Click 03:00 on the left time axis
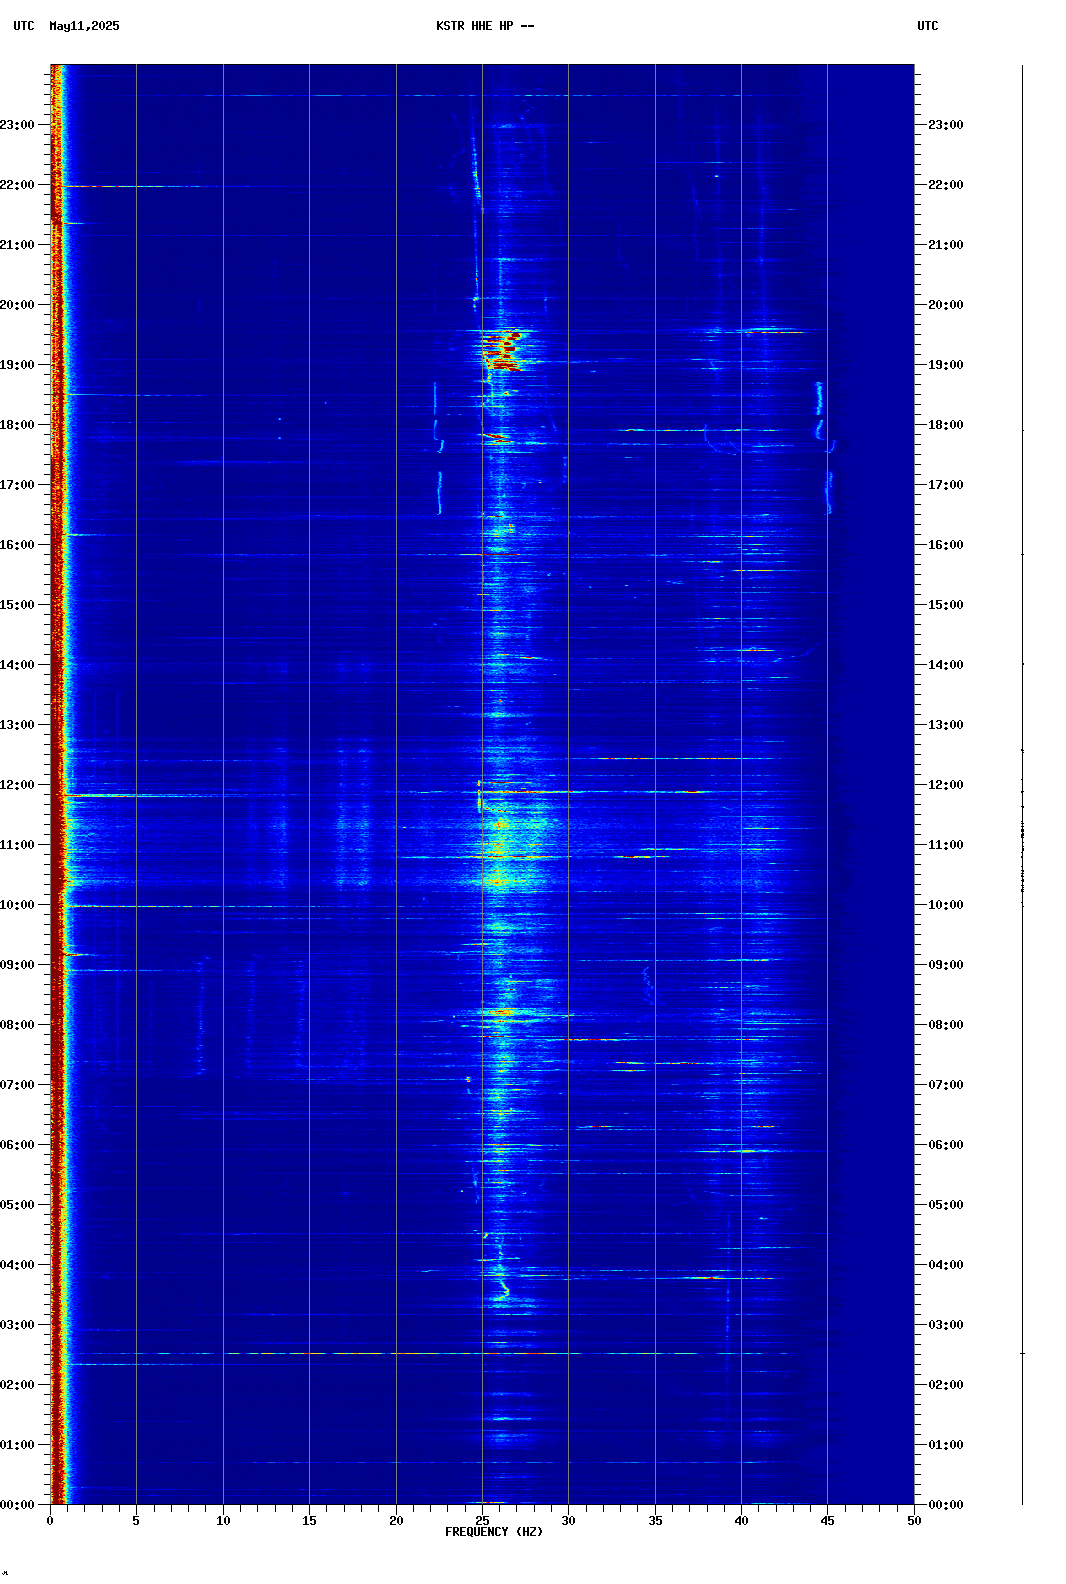The image size is (1066, 1584). point(17,1325)
